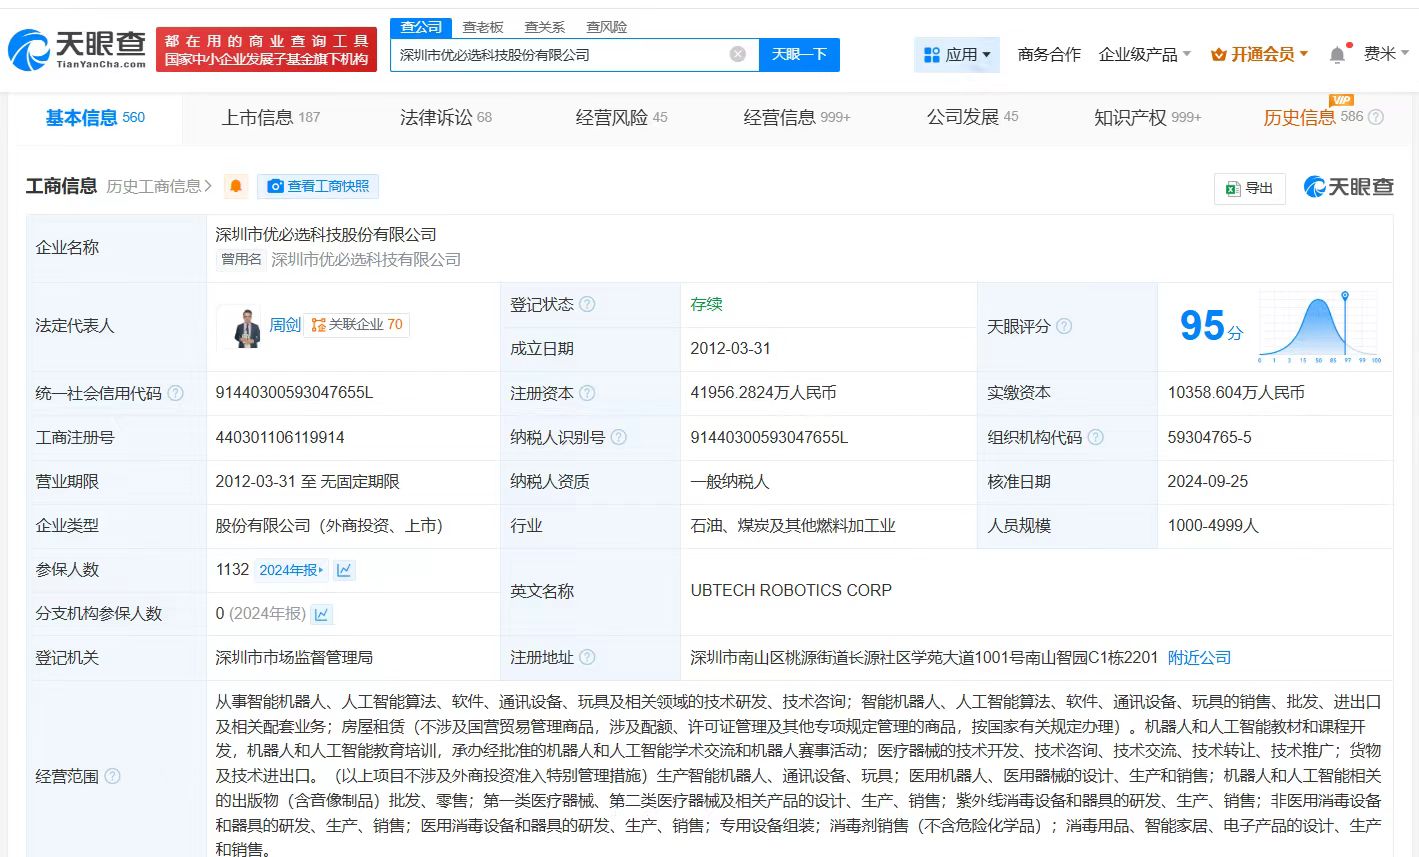Viewport: 1419px width, 857px height.
Task: Open the TianYanCha home logo
Action: pyautogui.click(x=78, y=49)
